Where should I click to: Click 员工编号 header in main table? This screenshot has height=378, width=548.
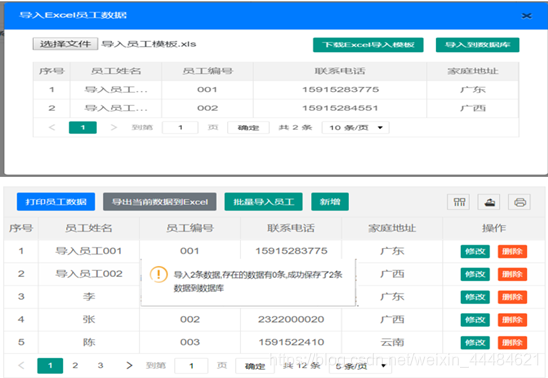(190, 228)
